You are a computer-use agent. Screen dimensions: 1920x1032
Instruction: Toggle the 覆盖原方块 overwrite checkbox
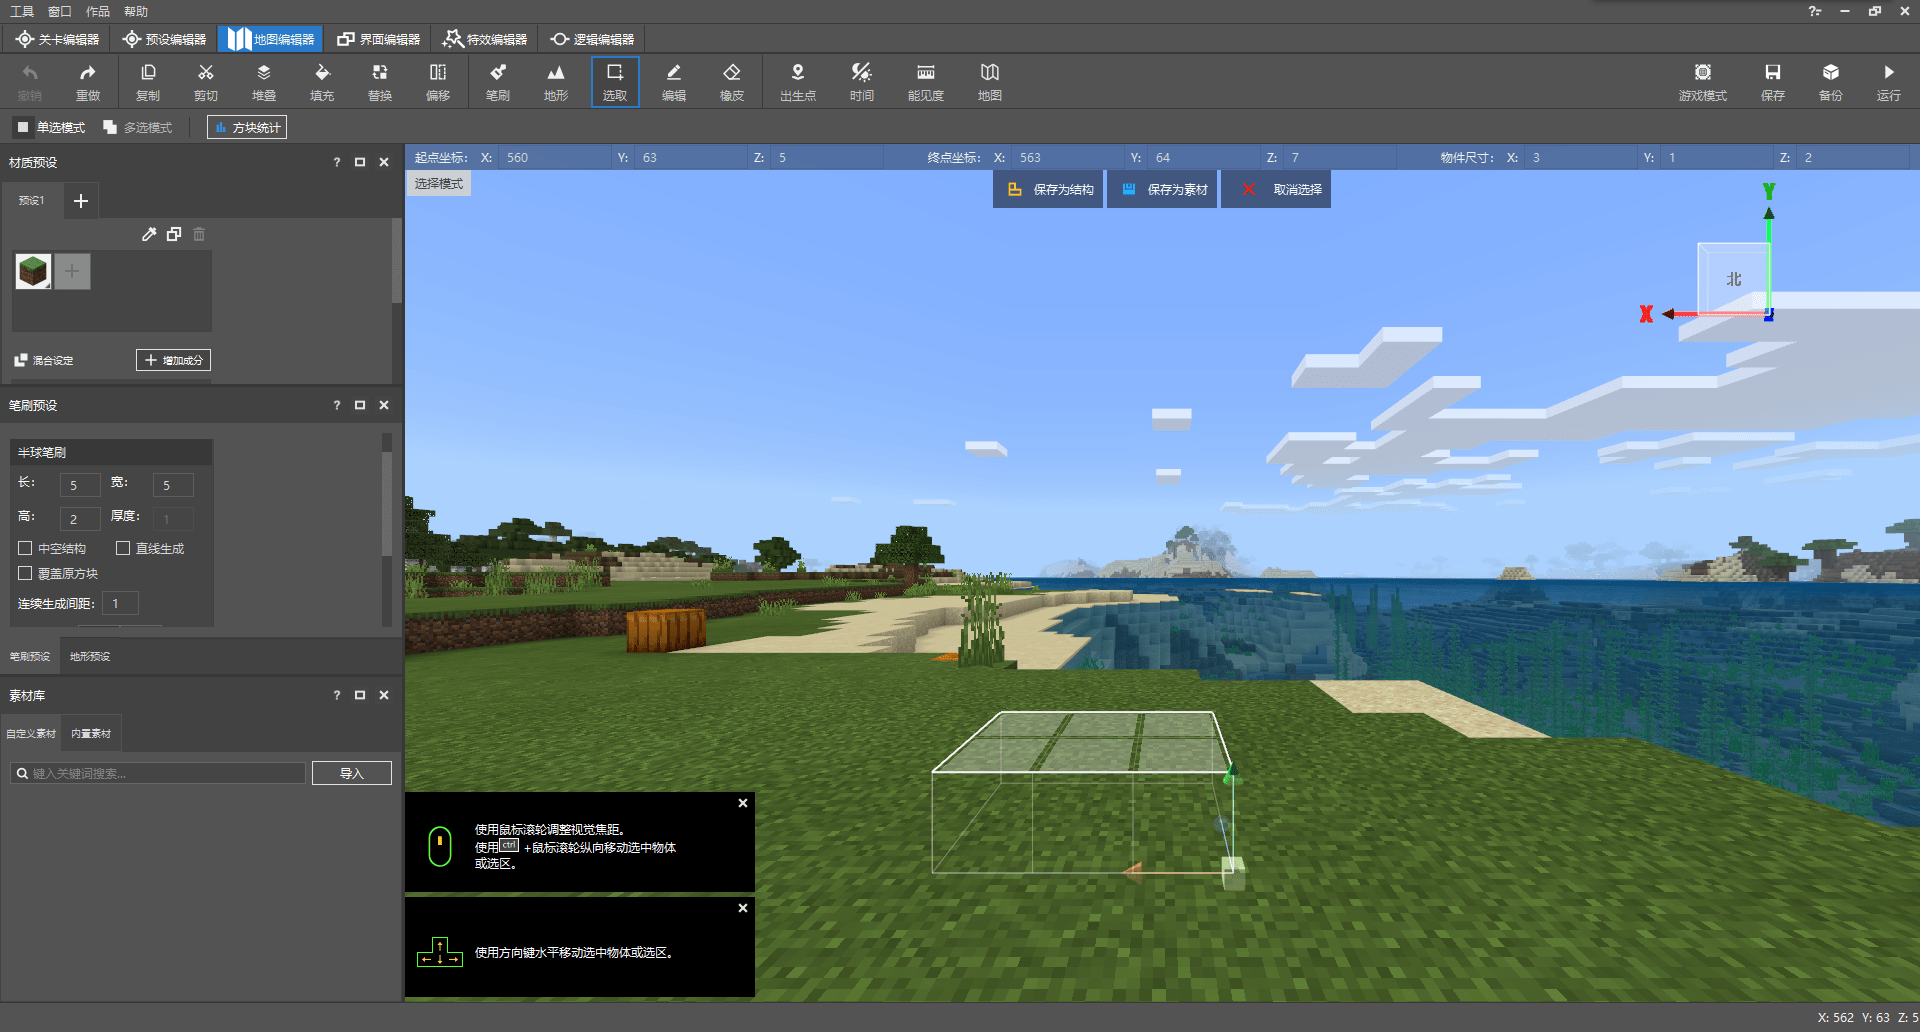25,573
